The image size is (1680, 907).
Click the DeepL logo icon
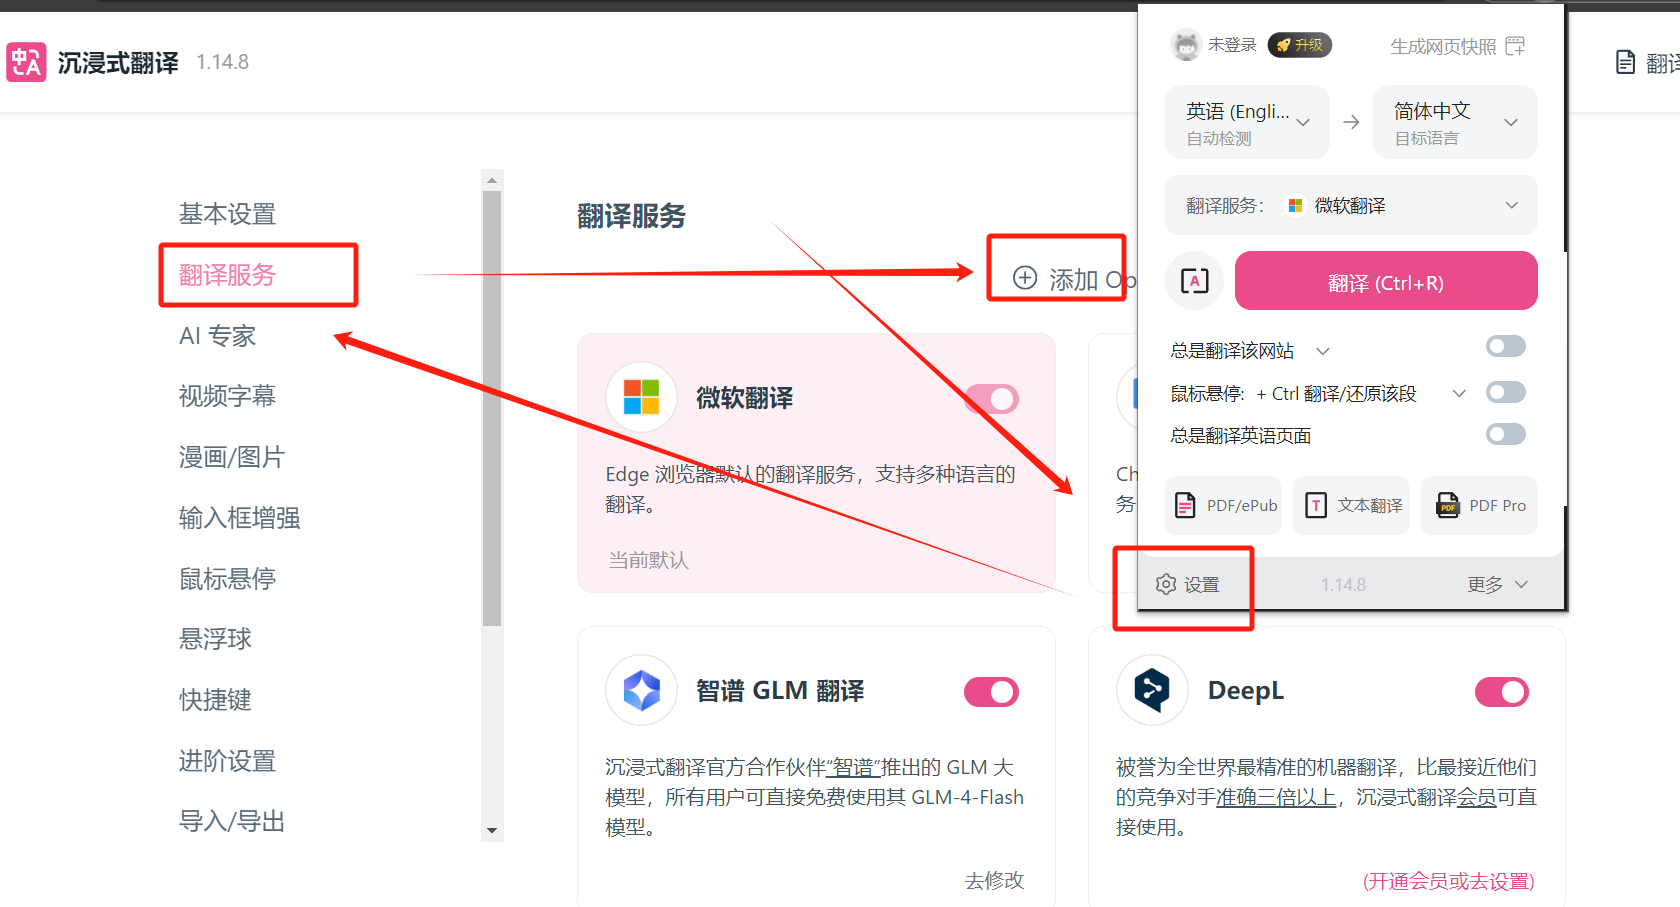tap(1152, 690)
